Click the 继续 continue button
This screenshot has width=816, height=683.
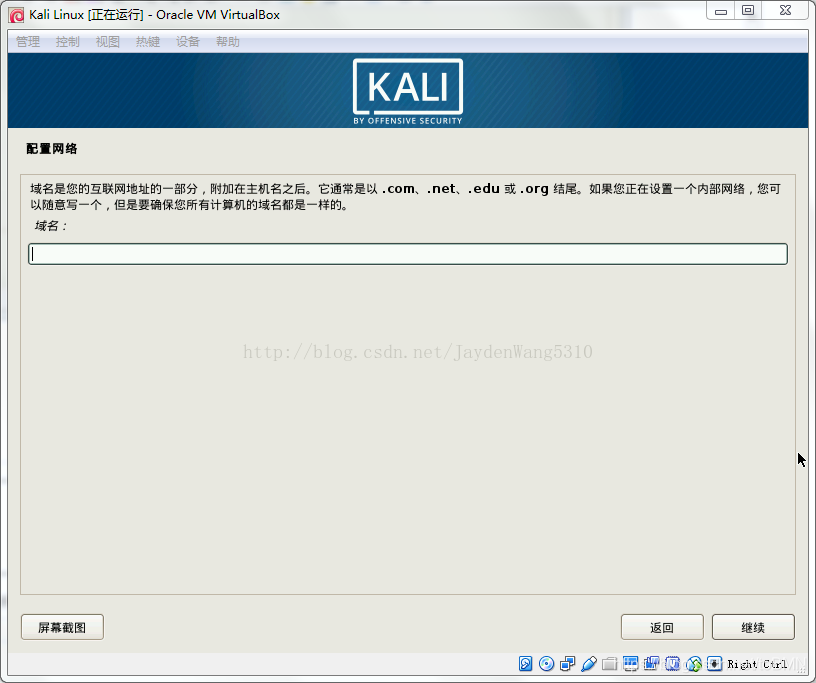tap(753, 627)
